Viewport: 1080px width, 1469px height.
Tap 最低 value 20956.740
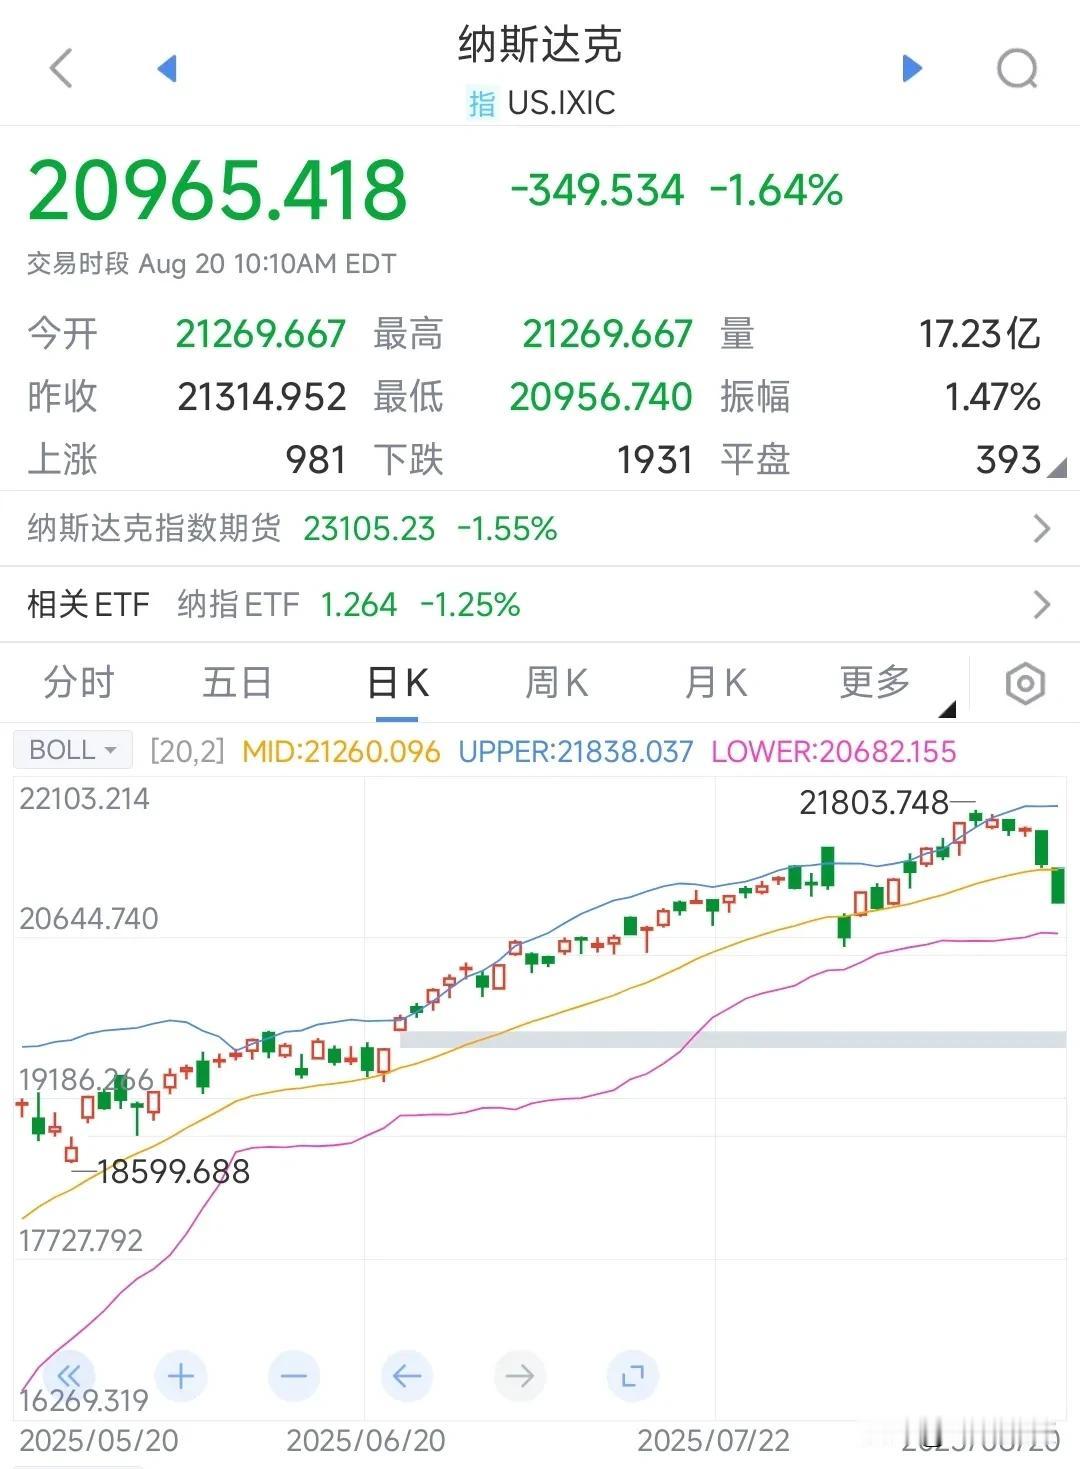click(x=601, y=397)
